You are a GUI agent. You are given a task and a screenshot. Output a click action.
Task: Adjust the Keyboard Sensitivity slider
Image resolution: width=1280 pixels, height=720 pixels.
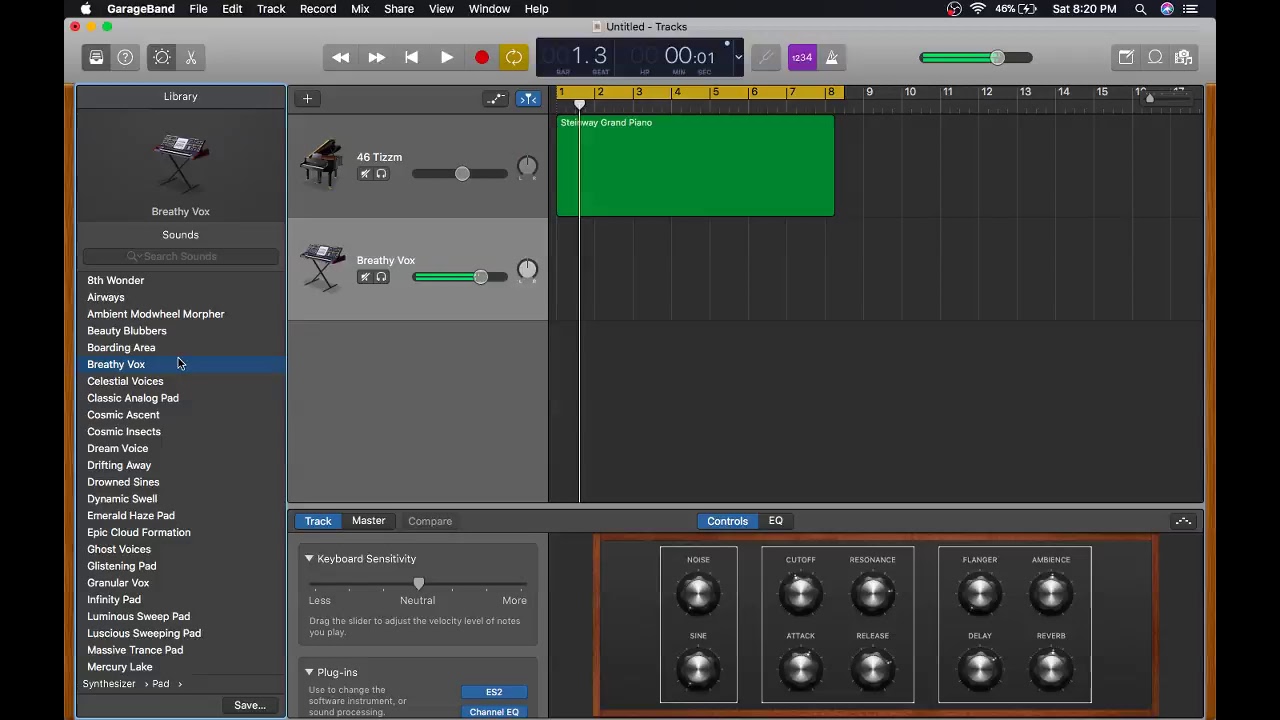(418, 583)
